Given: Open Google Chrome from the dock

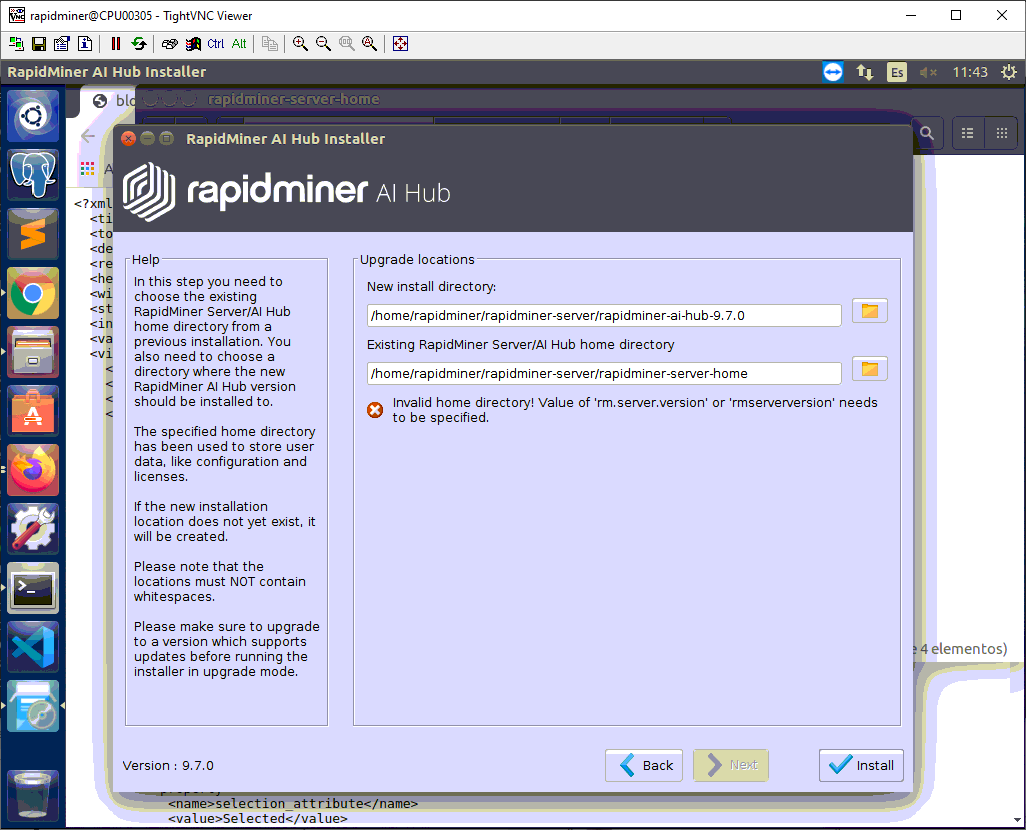Looking at the screenshot, I should click(x=33, y=293).
